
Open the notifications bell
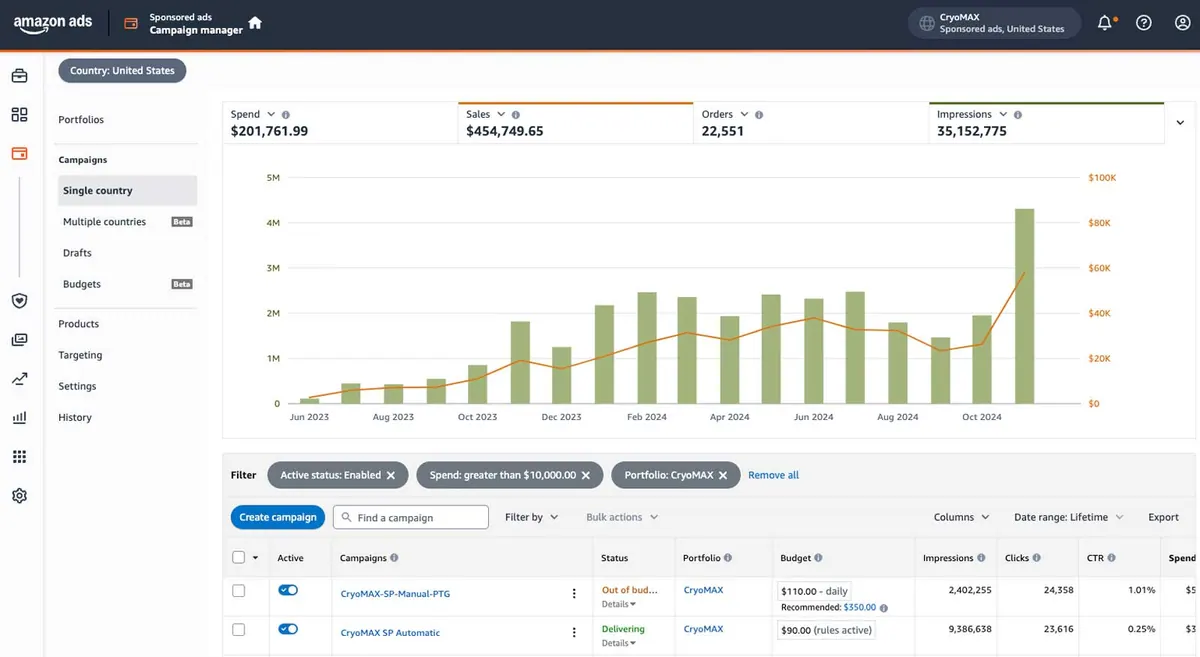pos(1105,23)
